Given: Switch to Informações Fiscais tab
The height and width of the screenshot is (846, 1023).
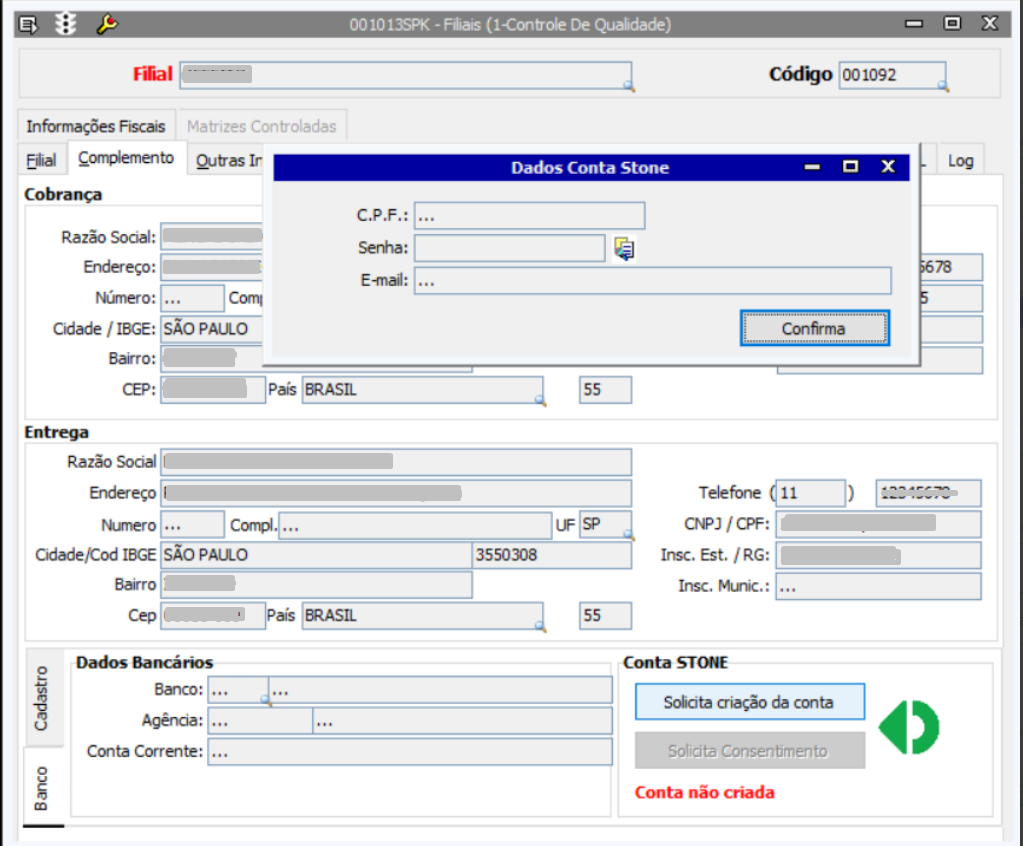Looking at the screenshot, I should coord(96,126).
